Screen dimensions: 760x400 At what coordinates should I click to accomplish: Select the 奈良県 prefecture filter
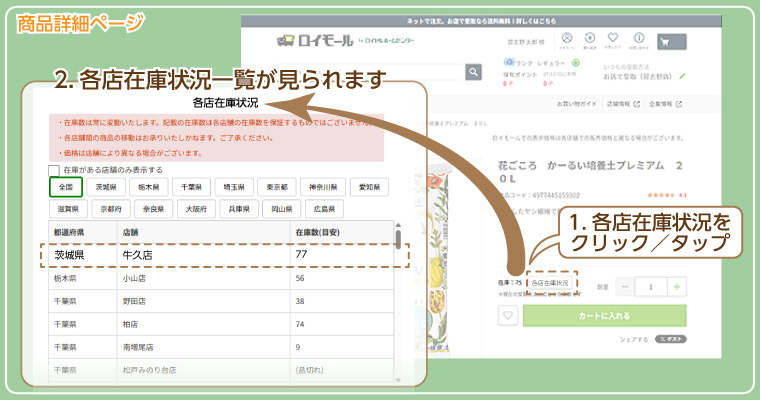click(153, 209)
